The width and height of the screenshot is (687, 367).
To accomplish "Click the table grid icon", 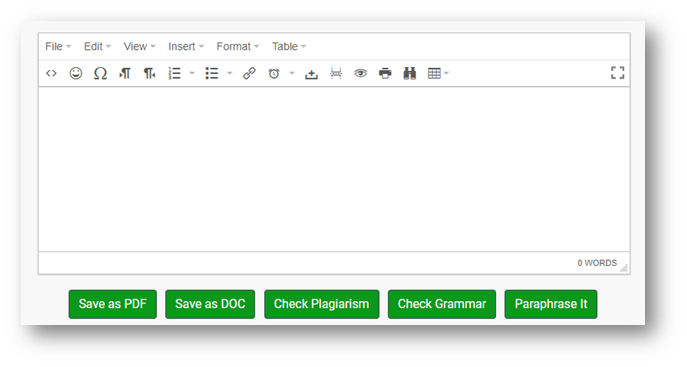I will coord(434,73).
